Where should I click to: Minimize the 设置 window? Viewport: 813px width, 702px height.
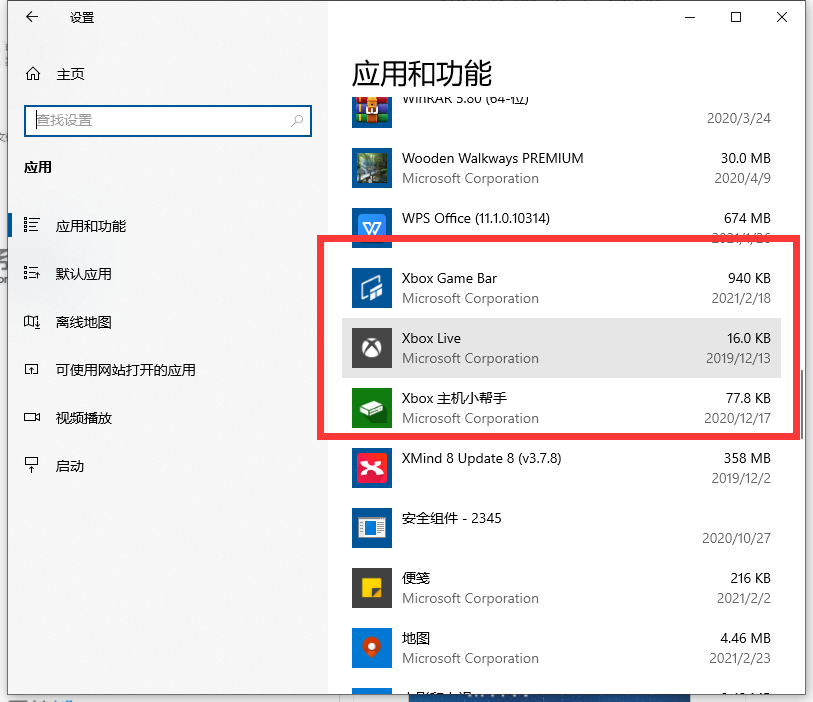pos(690,17)
